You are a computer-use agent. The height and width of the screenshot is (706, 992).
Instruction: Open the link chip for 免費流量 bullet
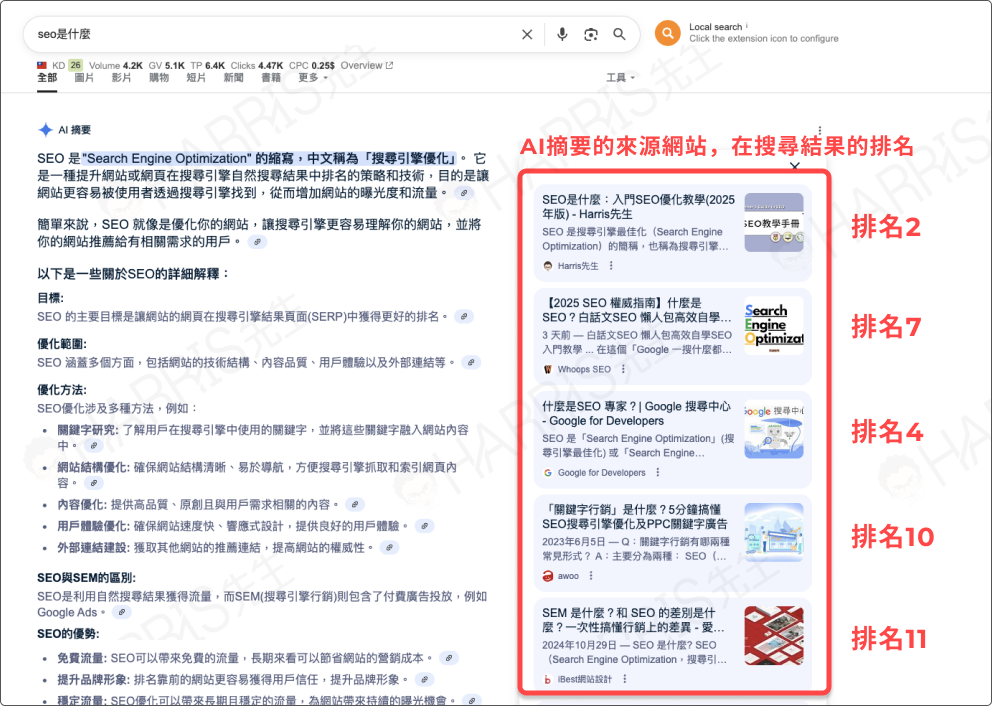coord(449,658)
